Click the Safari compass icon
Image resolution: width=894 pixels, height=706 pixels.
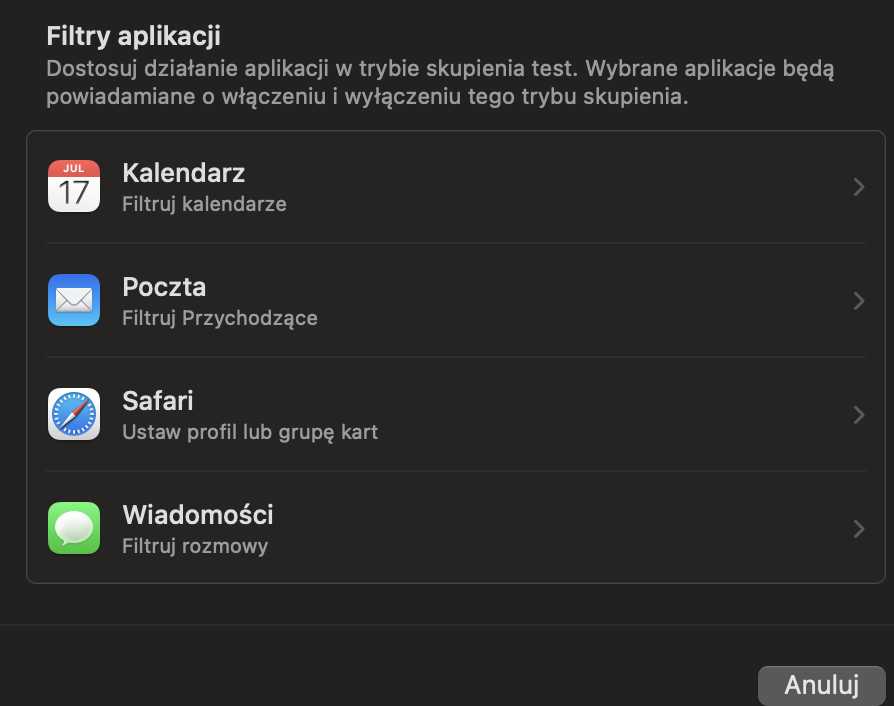[74, 414]
